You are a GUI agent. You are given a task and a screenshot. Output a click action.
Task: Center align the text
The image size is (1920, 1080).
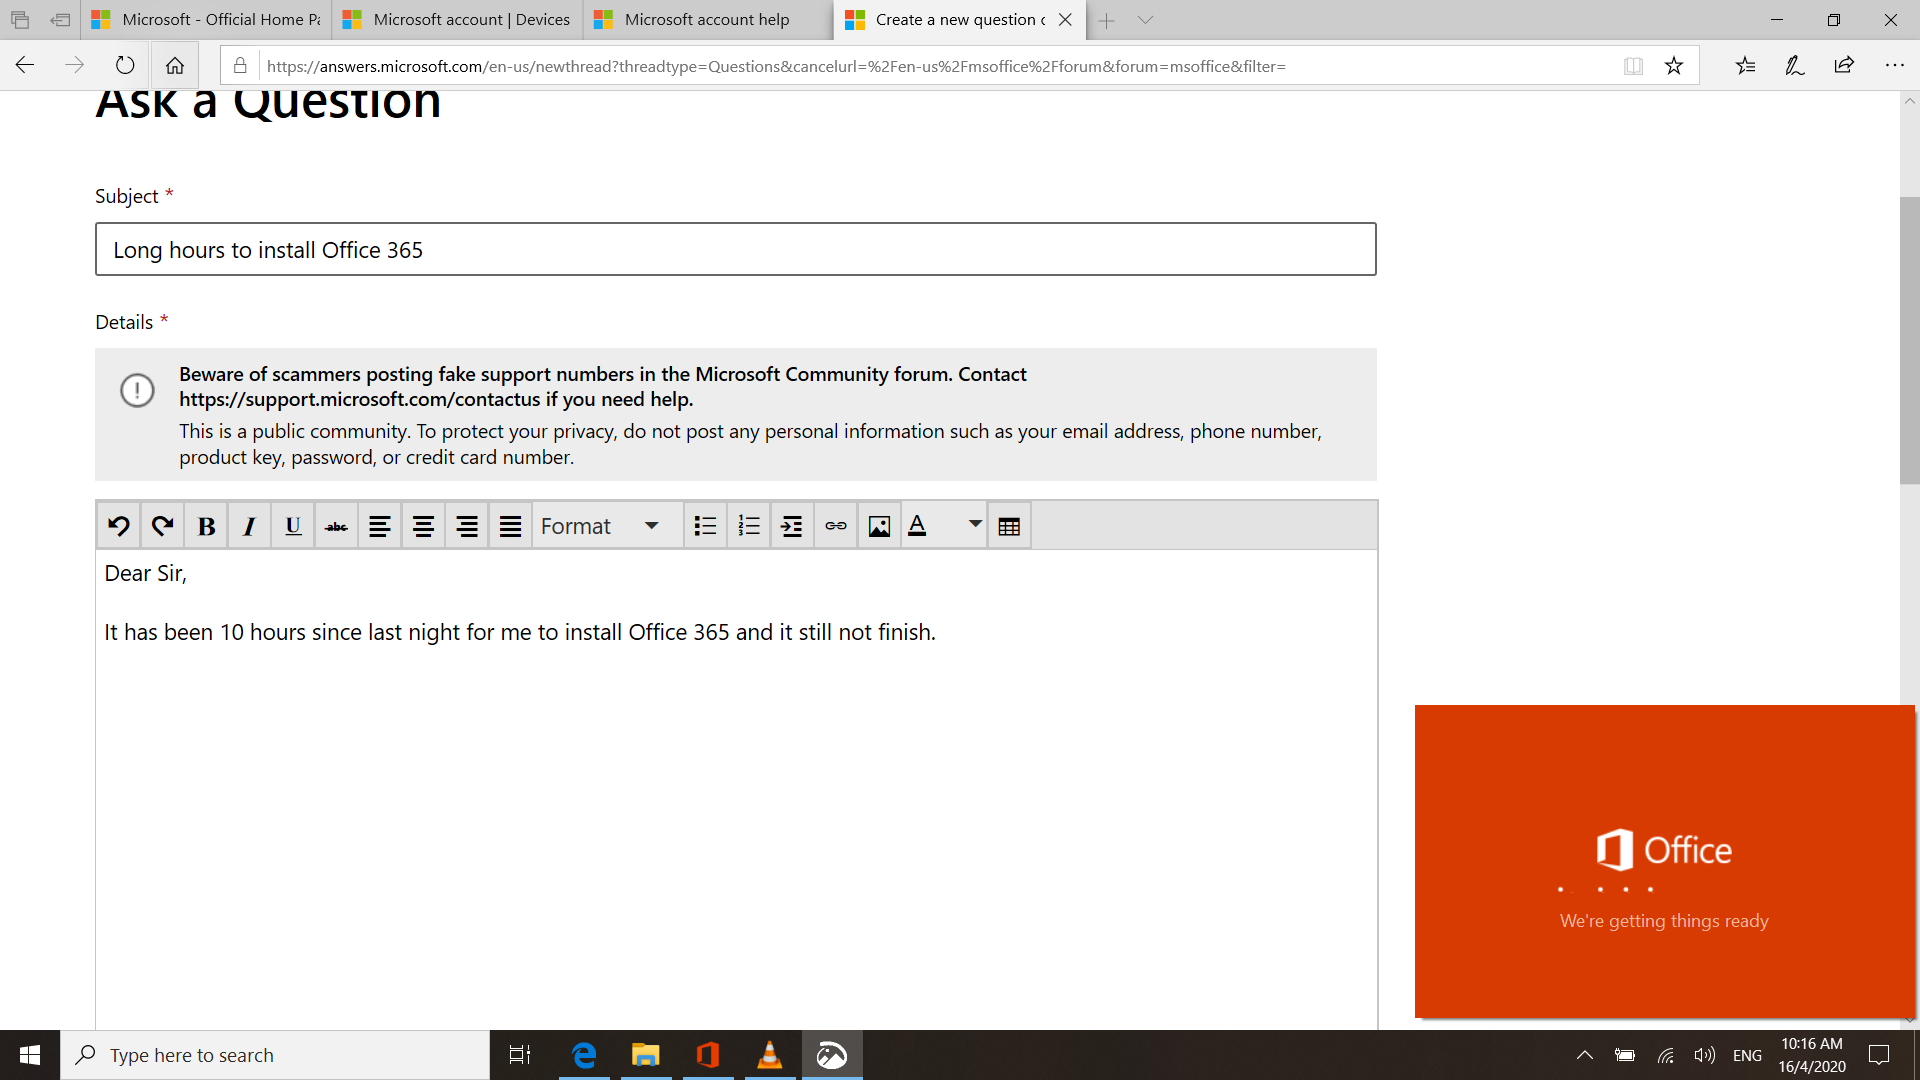[423, 526]
